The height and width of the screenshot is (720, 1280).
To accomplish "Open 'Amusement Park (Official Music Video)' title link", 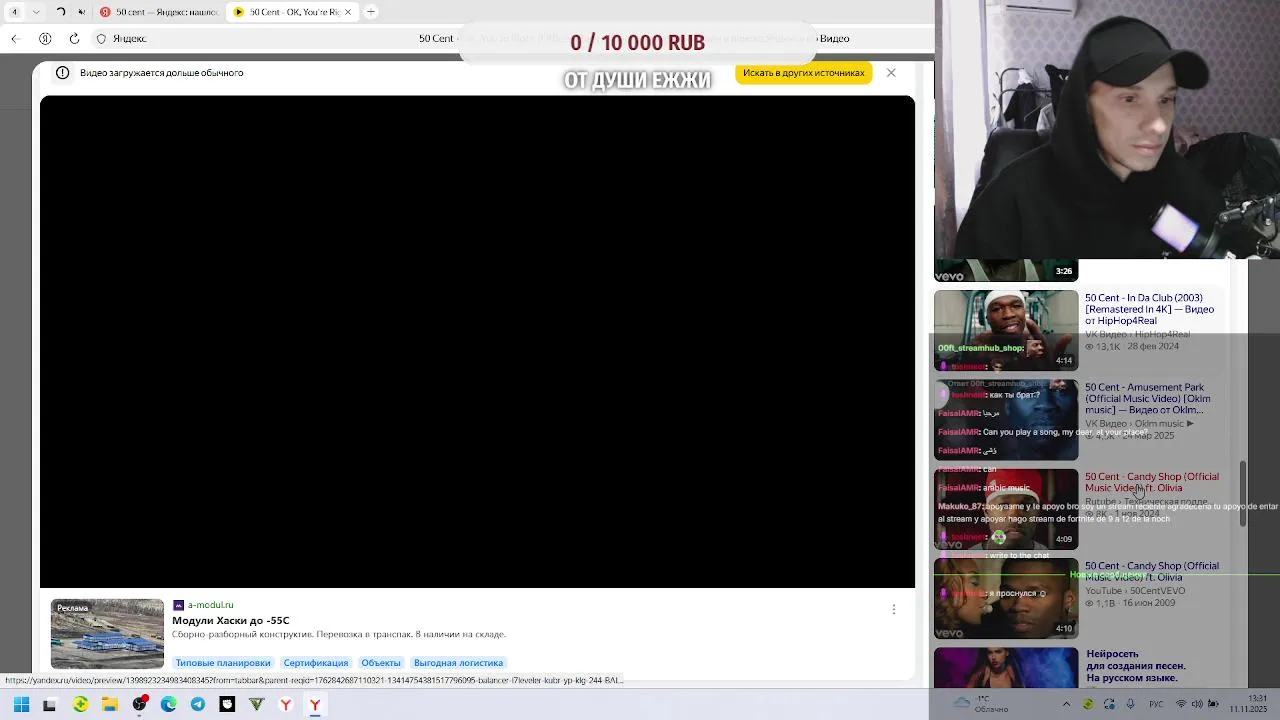I will 1148,398.
